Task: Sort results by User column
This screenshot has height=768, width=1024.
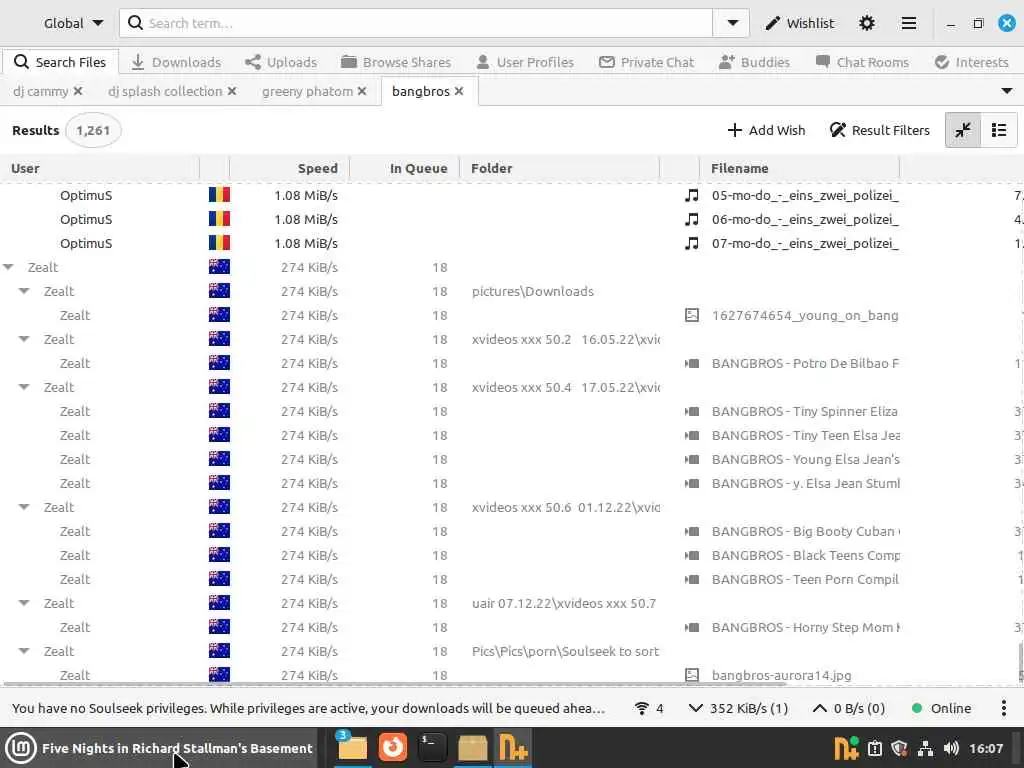Action: 100,168
